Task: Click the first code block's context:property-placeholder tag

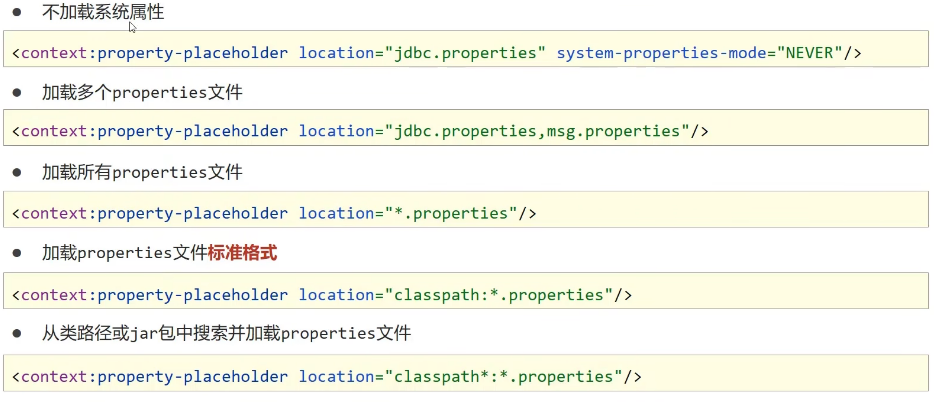Action: click(x=154, y=53)
